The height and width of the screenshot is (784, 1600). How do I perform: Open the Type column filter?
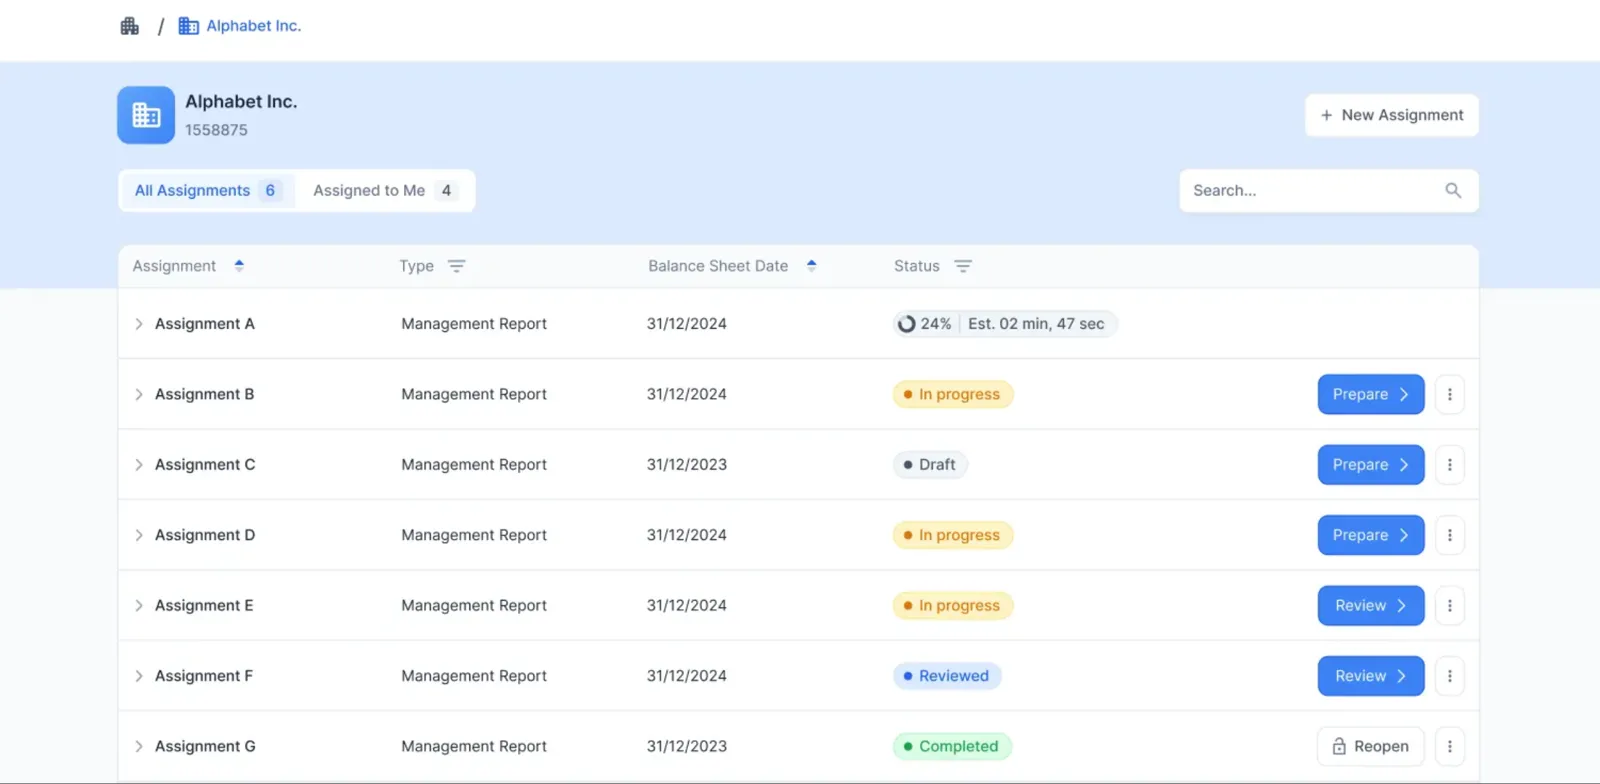pyautogui.click(x=456, y=266)
